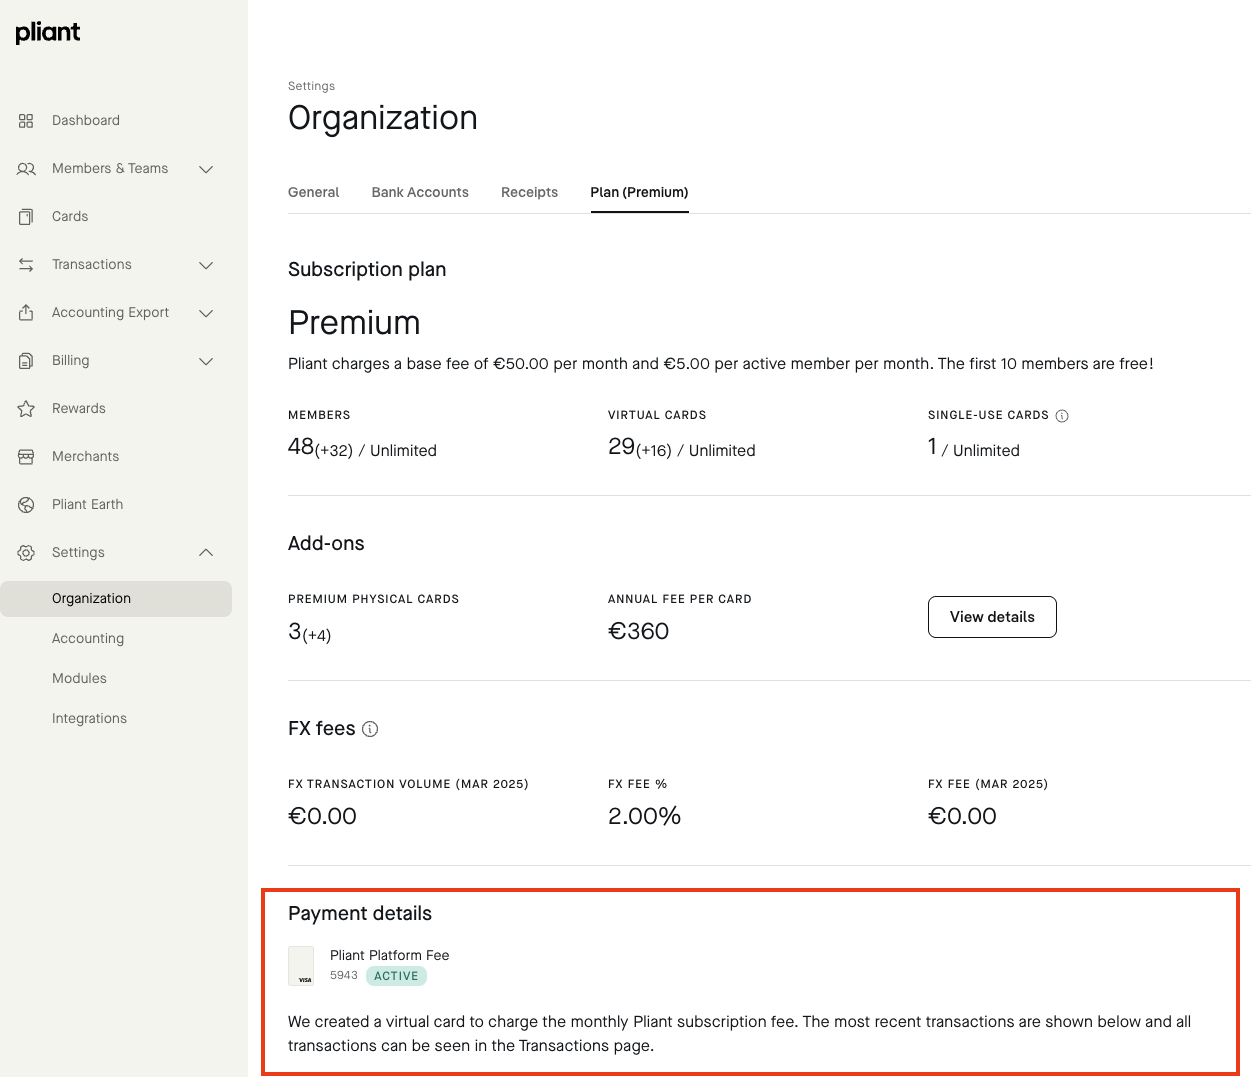Click the Billing document icon
Screen dimensions: 1251x1077
coord(26,361)
